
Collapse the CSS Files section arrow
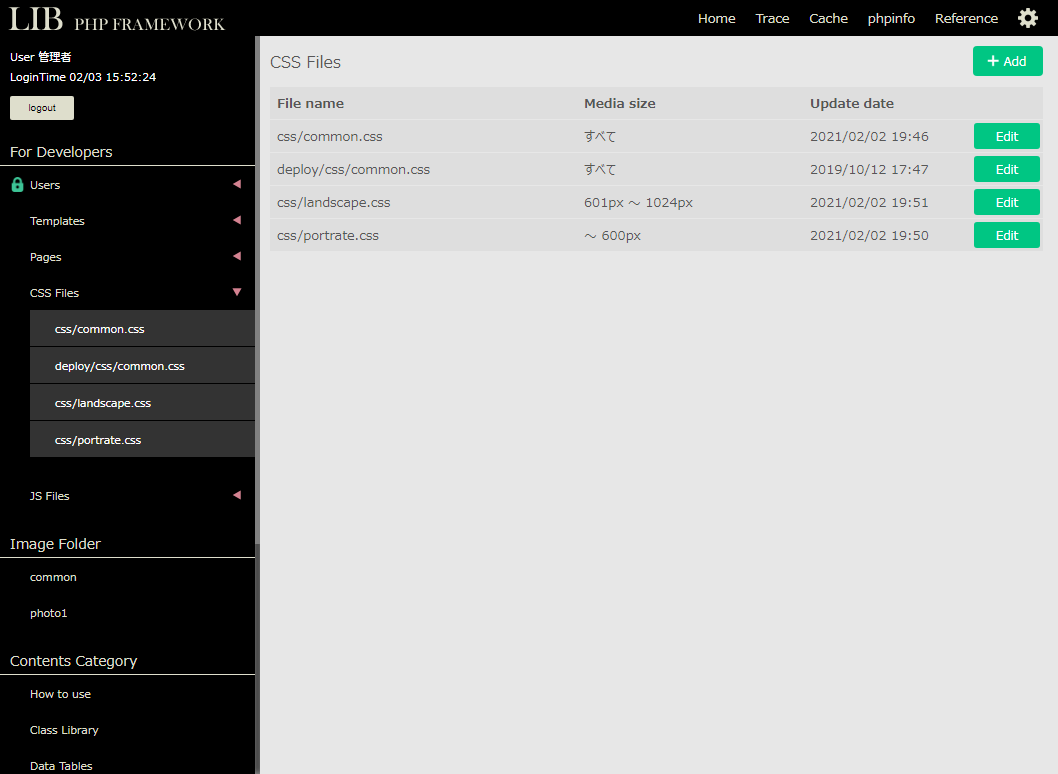click(237, 292)
